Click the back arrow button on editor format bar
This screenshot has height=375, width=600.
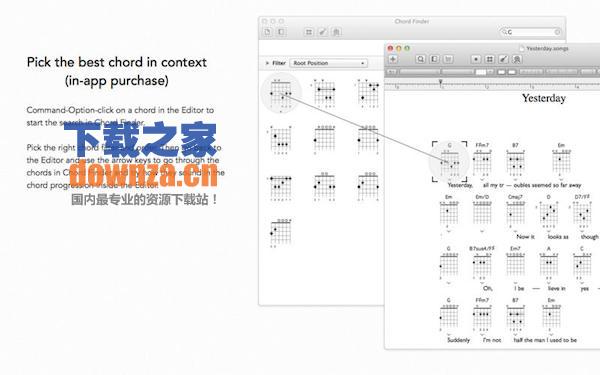pos(391,72)
